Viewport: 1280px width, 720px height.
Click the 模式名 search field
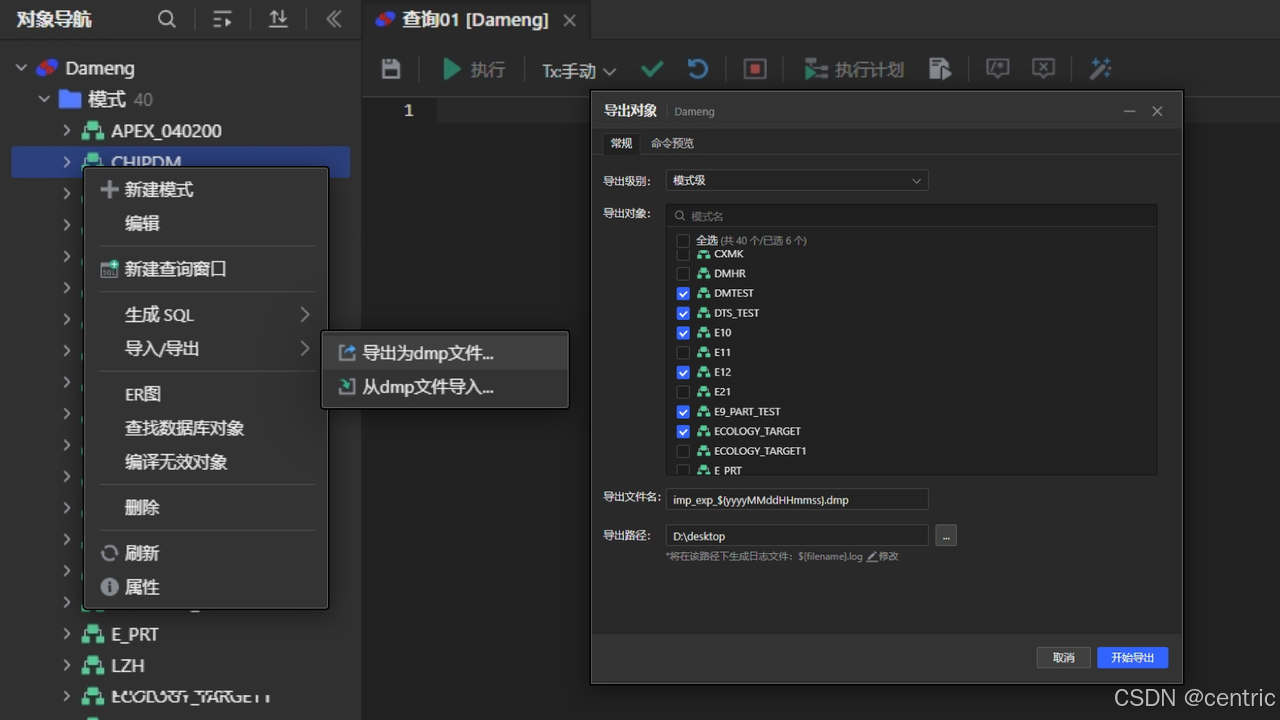tap(911, 216)
